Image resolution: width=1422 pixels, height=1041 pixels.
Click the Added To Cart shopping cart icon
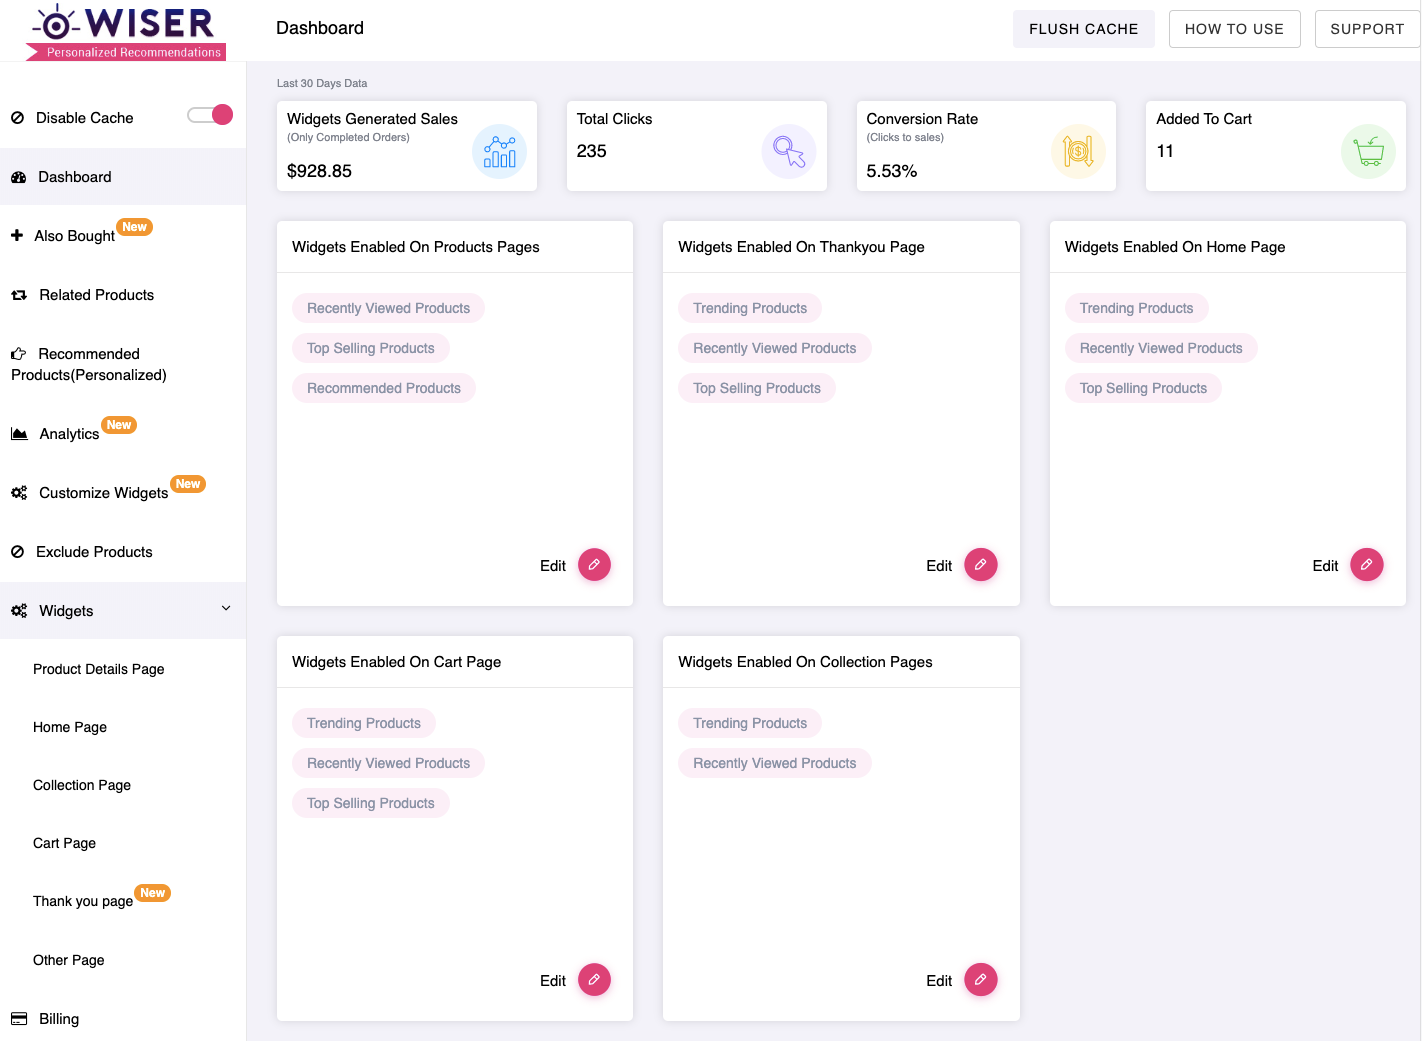click(x=1368, y=152)
